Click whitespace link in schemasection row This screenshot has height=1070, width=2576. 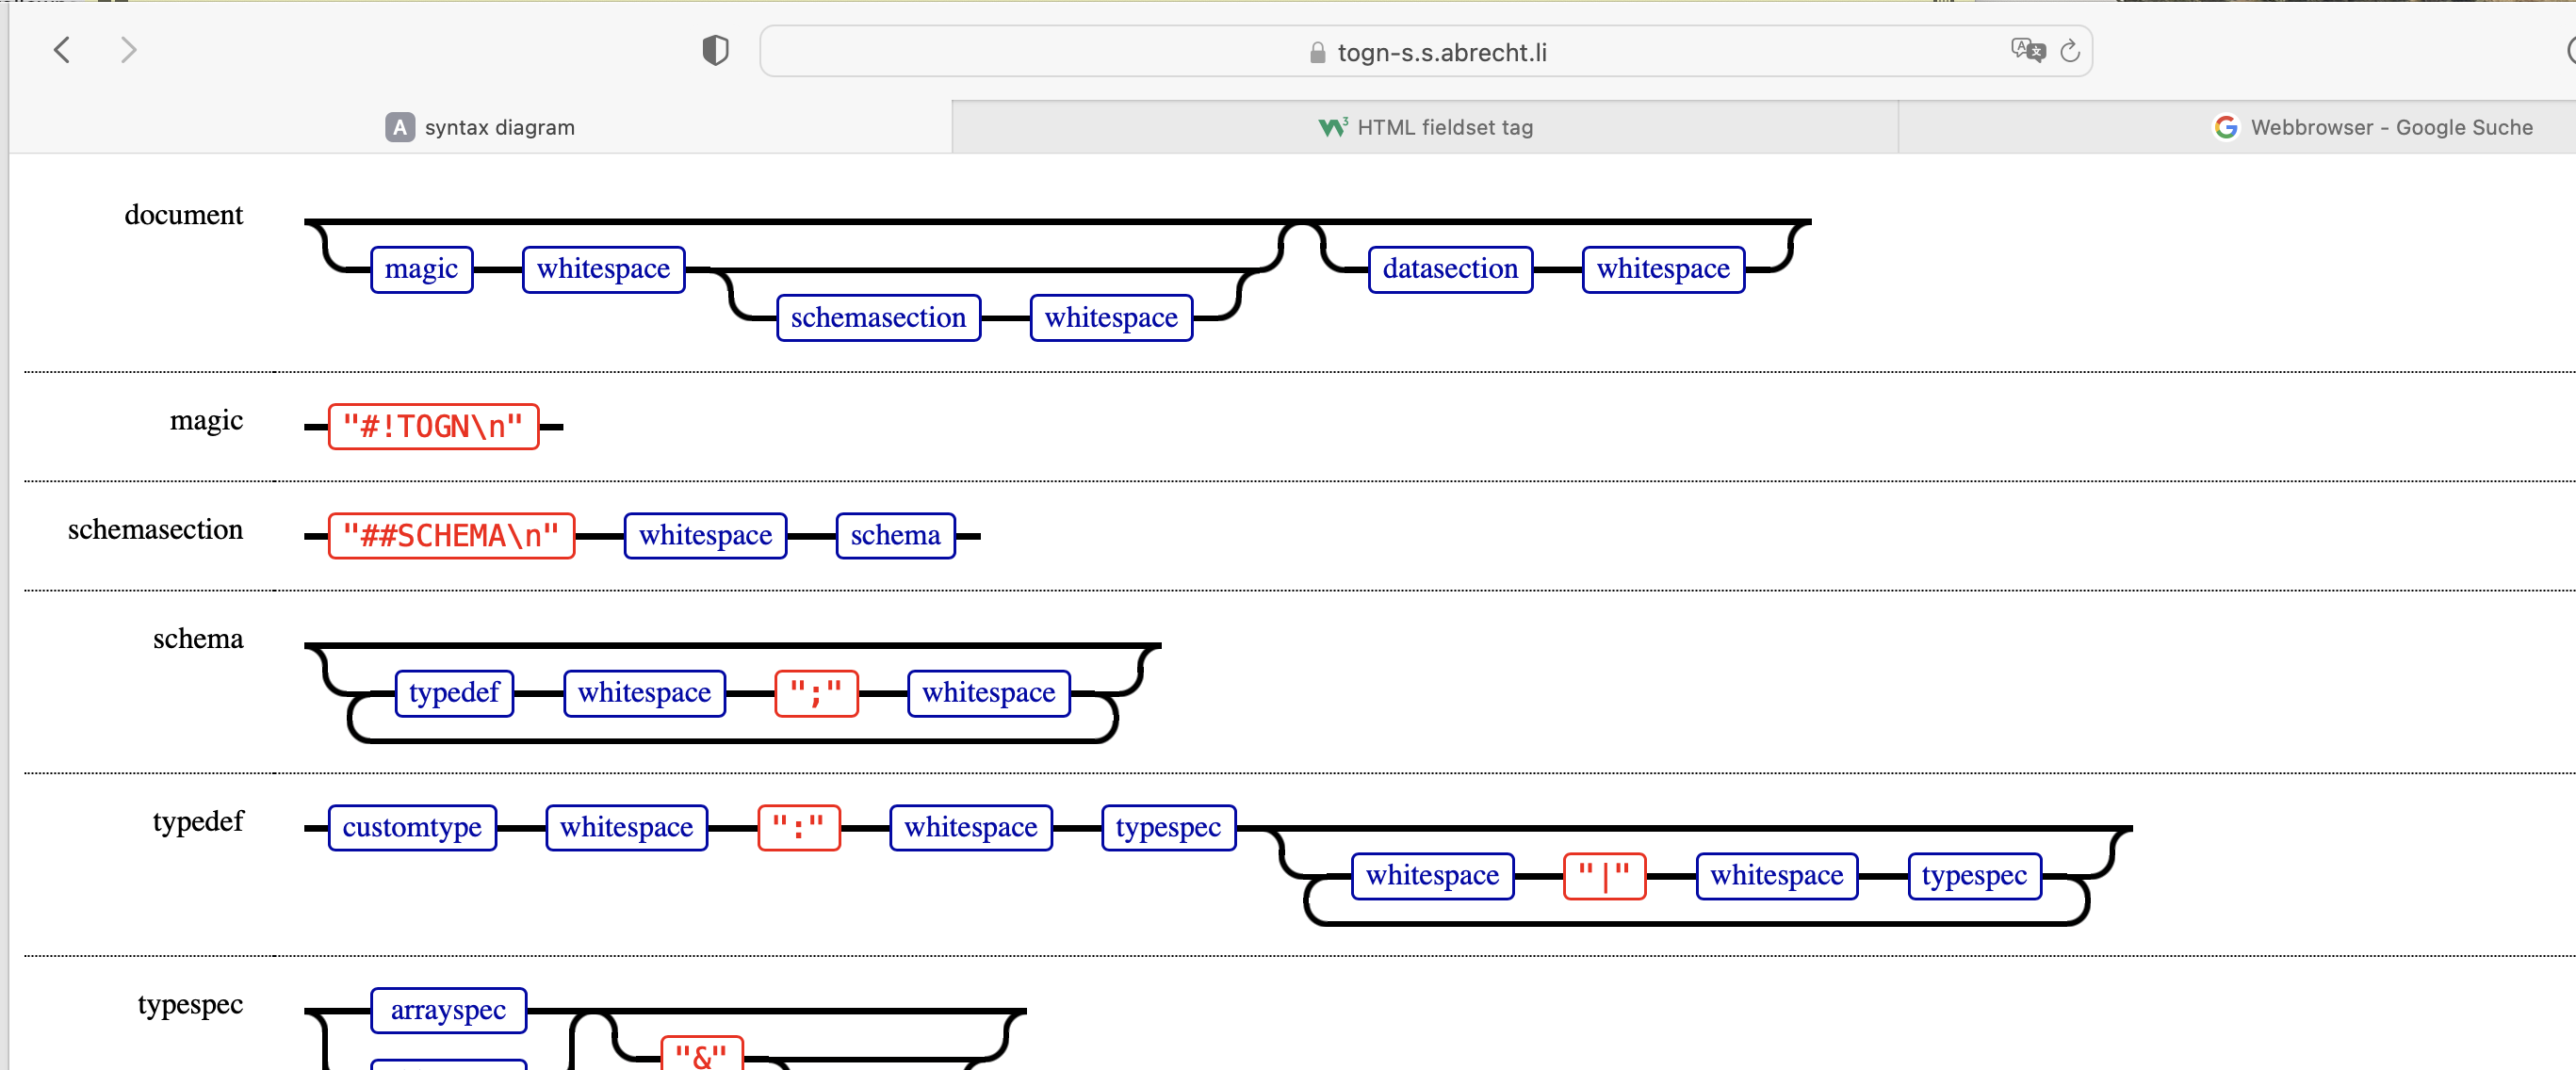[x=705, y=536]
